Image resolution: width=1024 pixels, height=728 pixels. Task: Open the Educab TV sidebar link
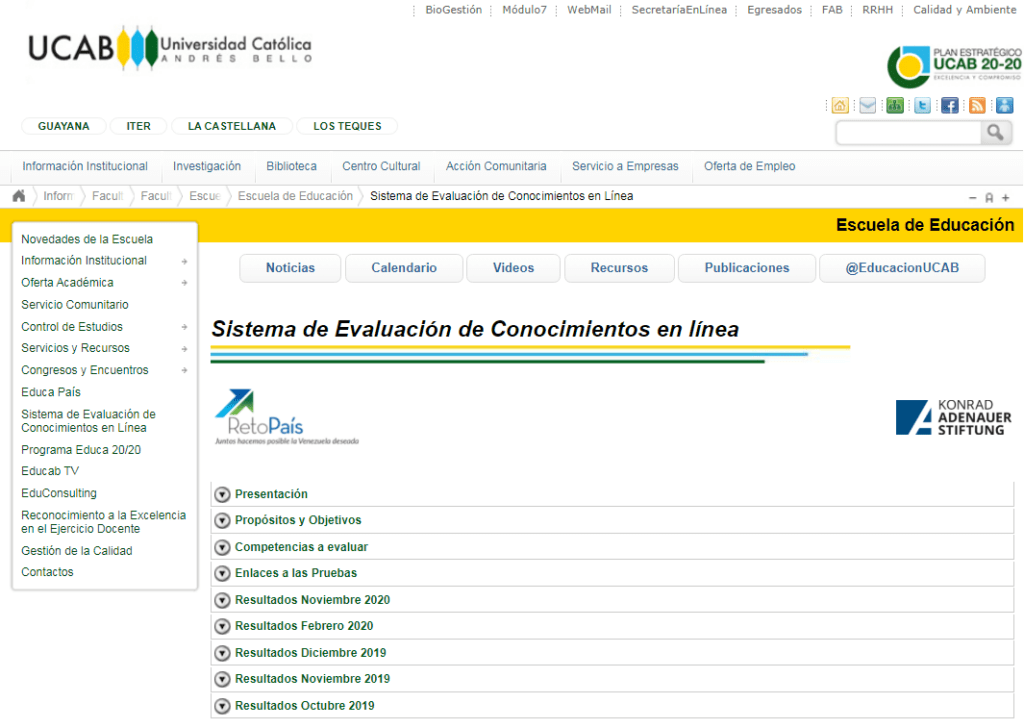(50, 471)
